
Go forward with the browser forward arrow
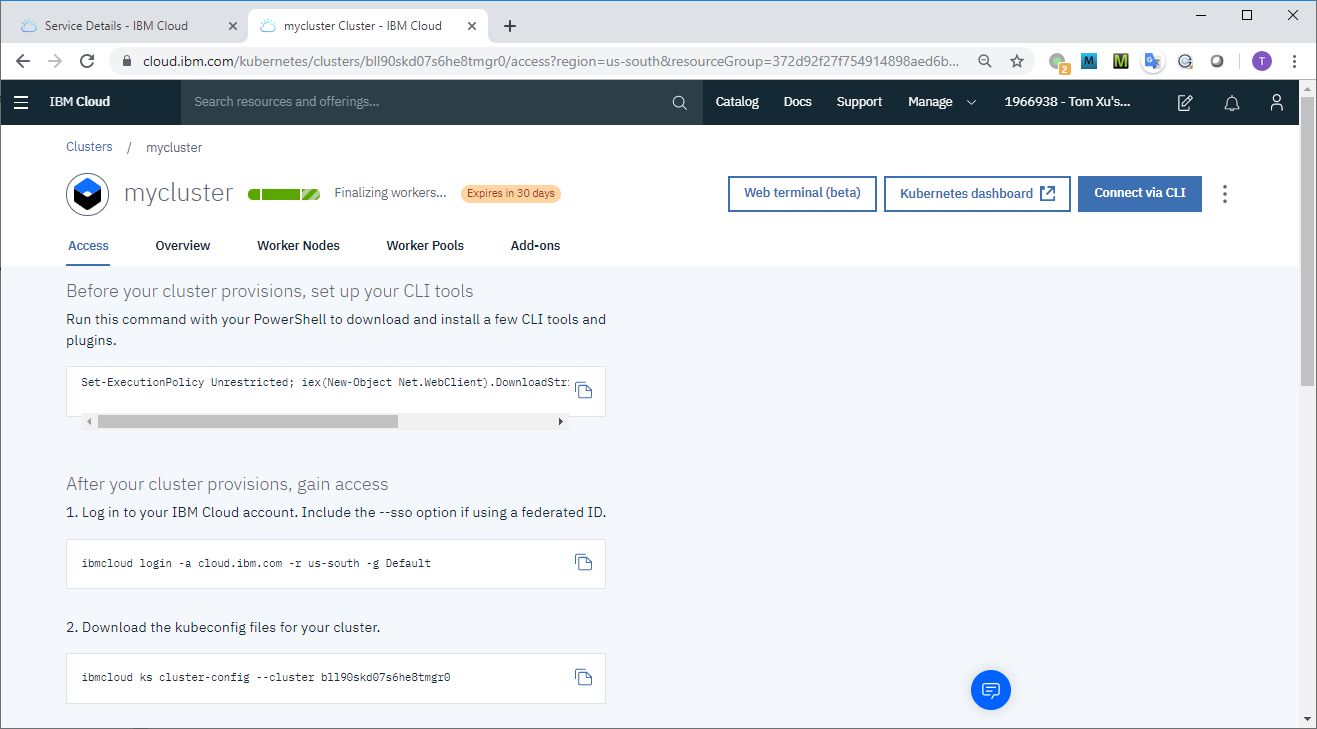coord(55,61)
